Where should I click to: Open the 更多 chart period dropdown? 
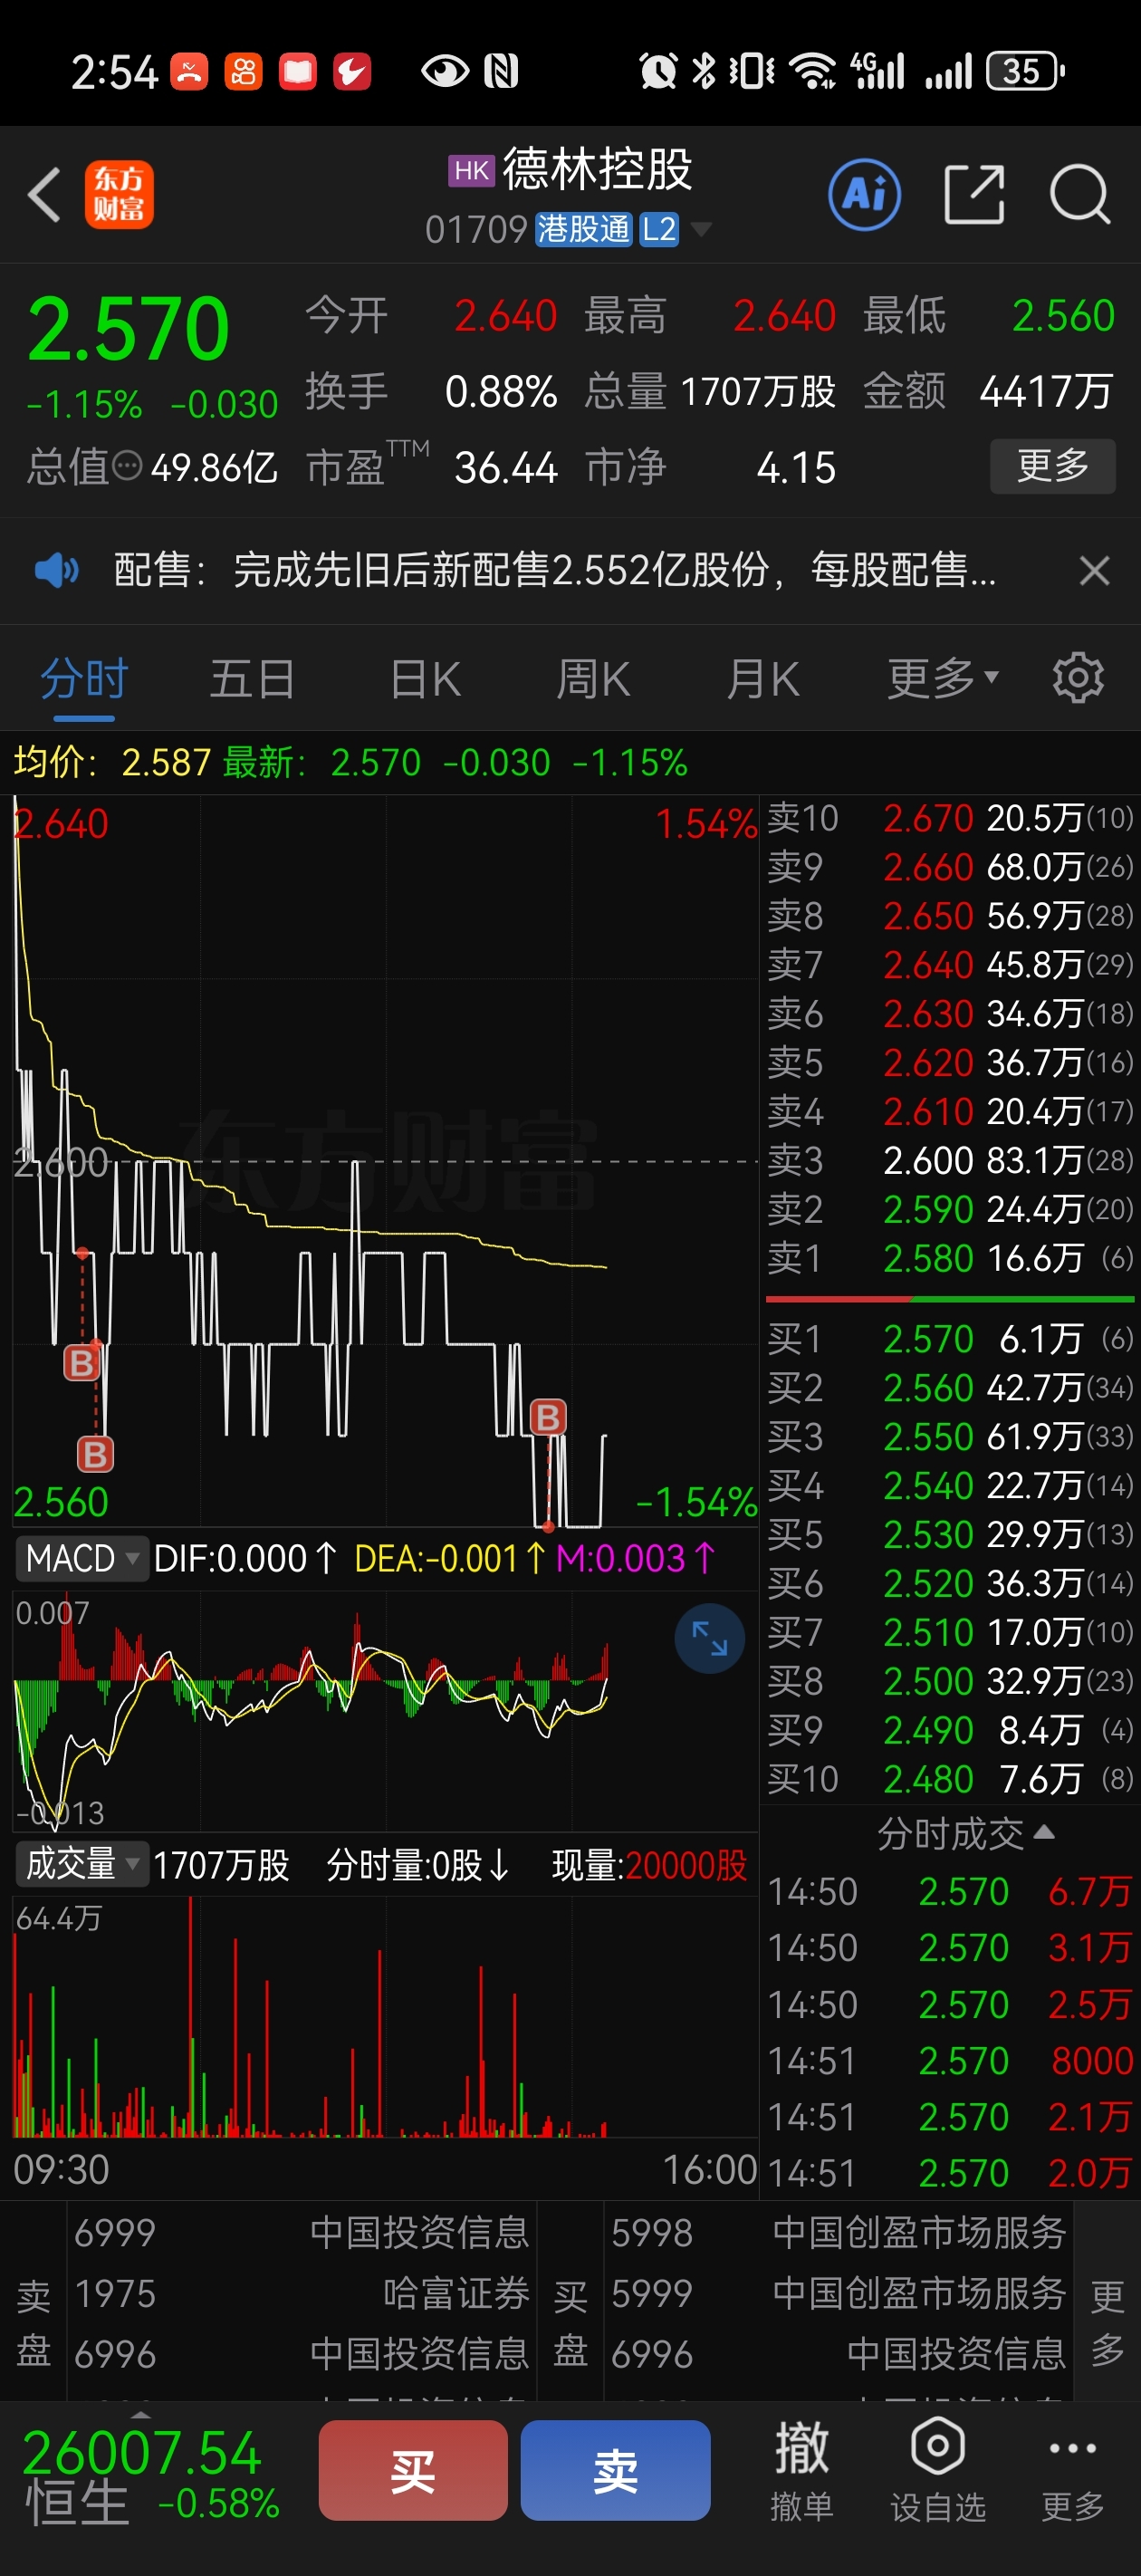point(943,679)
